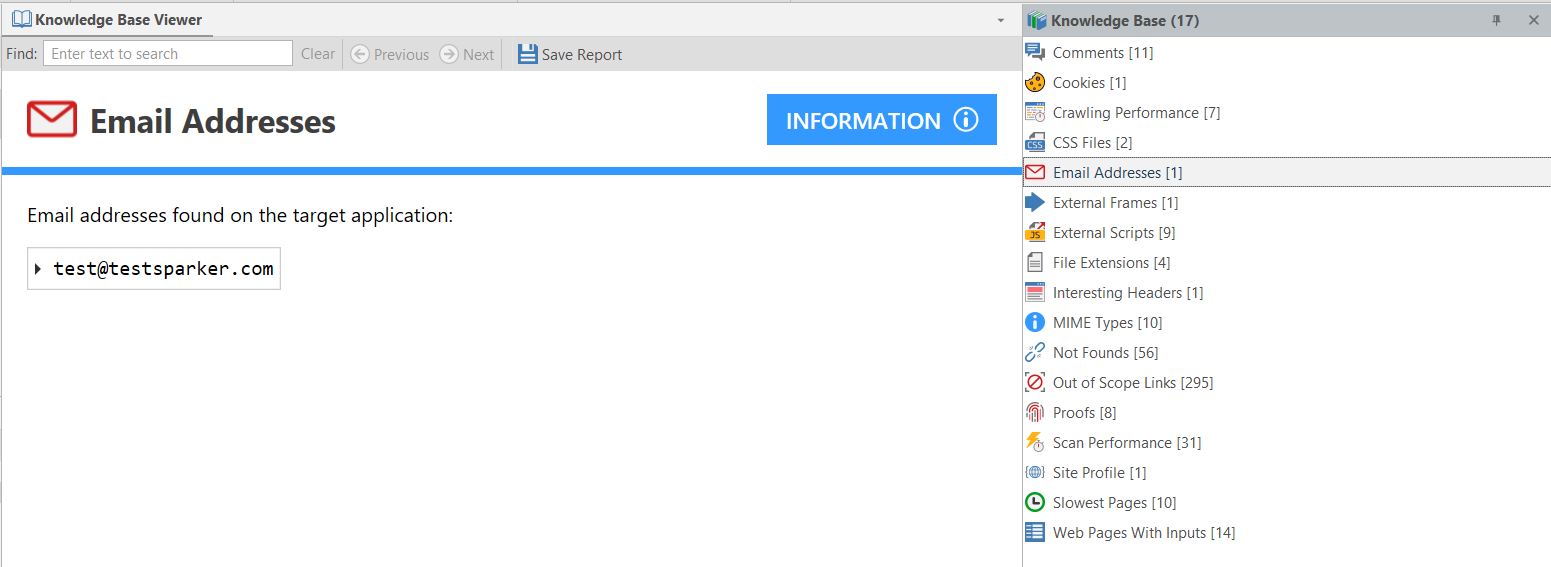Click the Crawling Performance icon

1035,113
